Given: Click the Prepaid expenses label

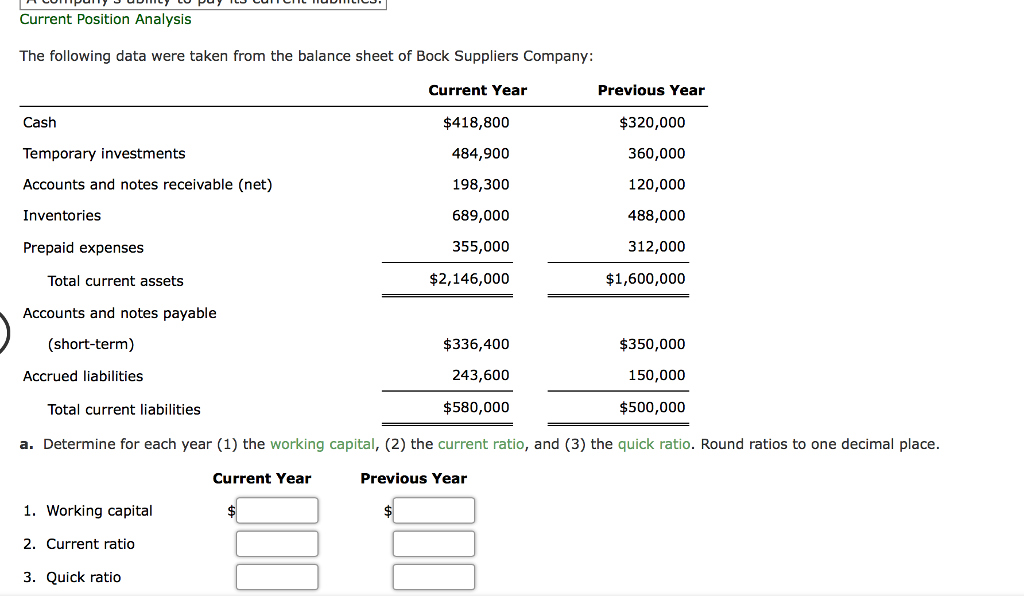Looking at the screenshot, I should click(x=82, y=247).
